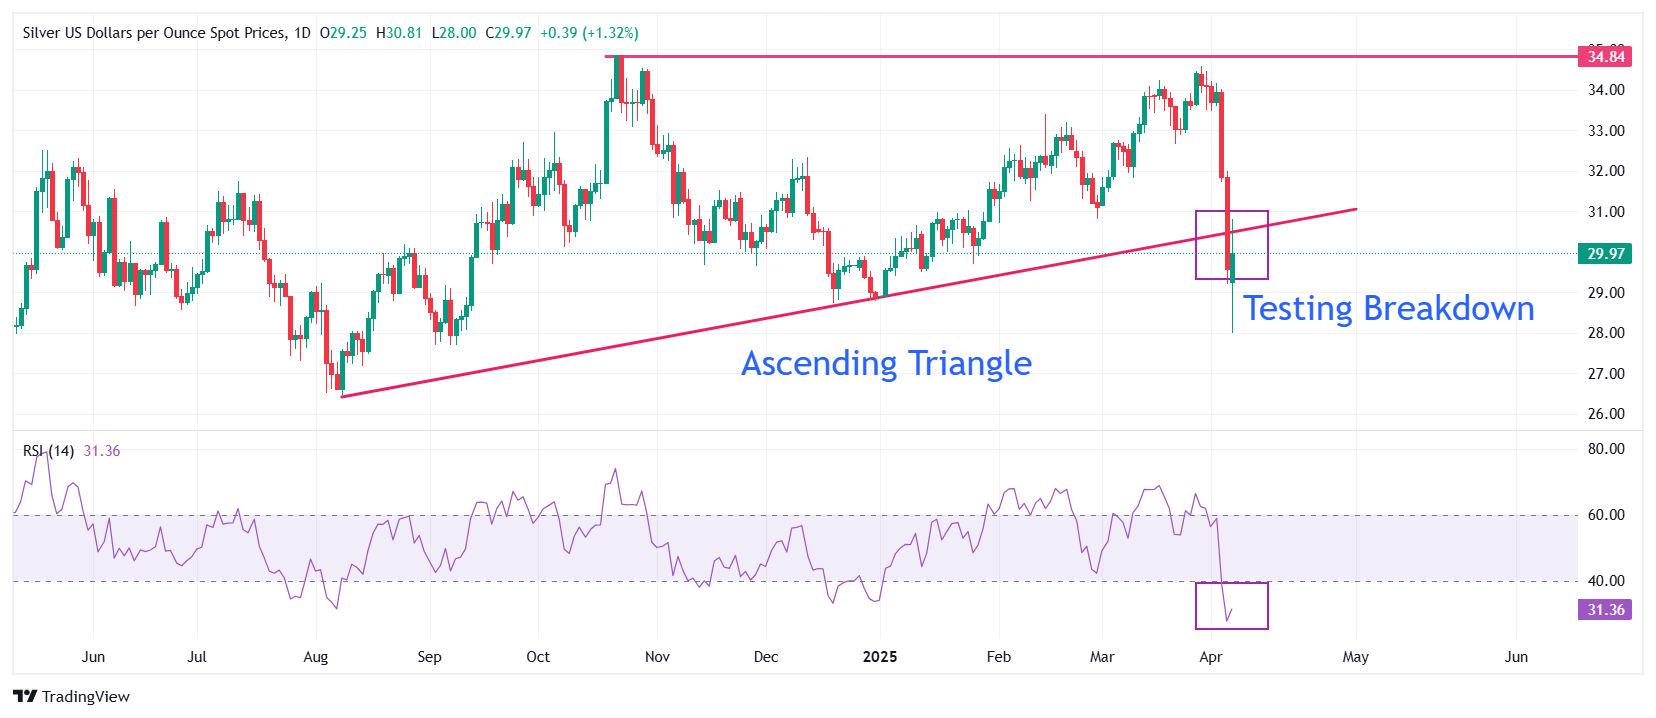Click the 60.00 RSI level label
1656x718 pixels.
coord(1606,515)
